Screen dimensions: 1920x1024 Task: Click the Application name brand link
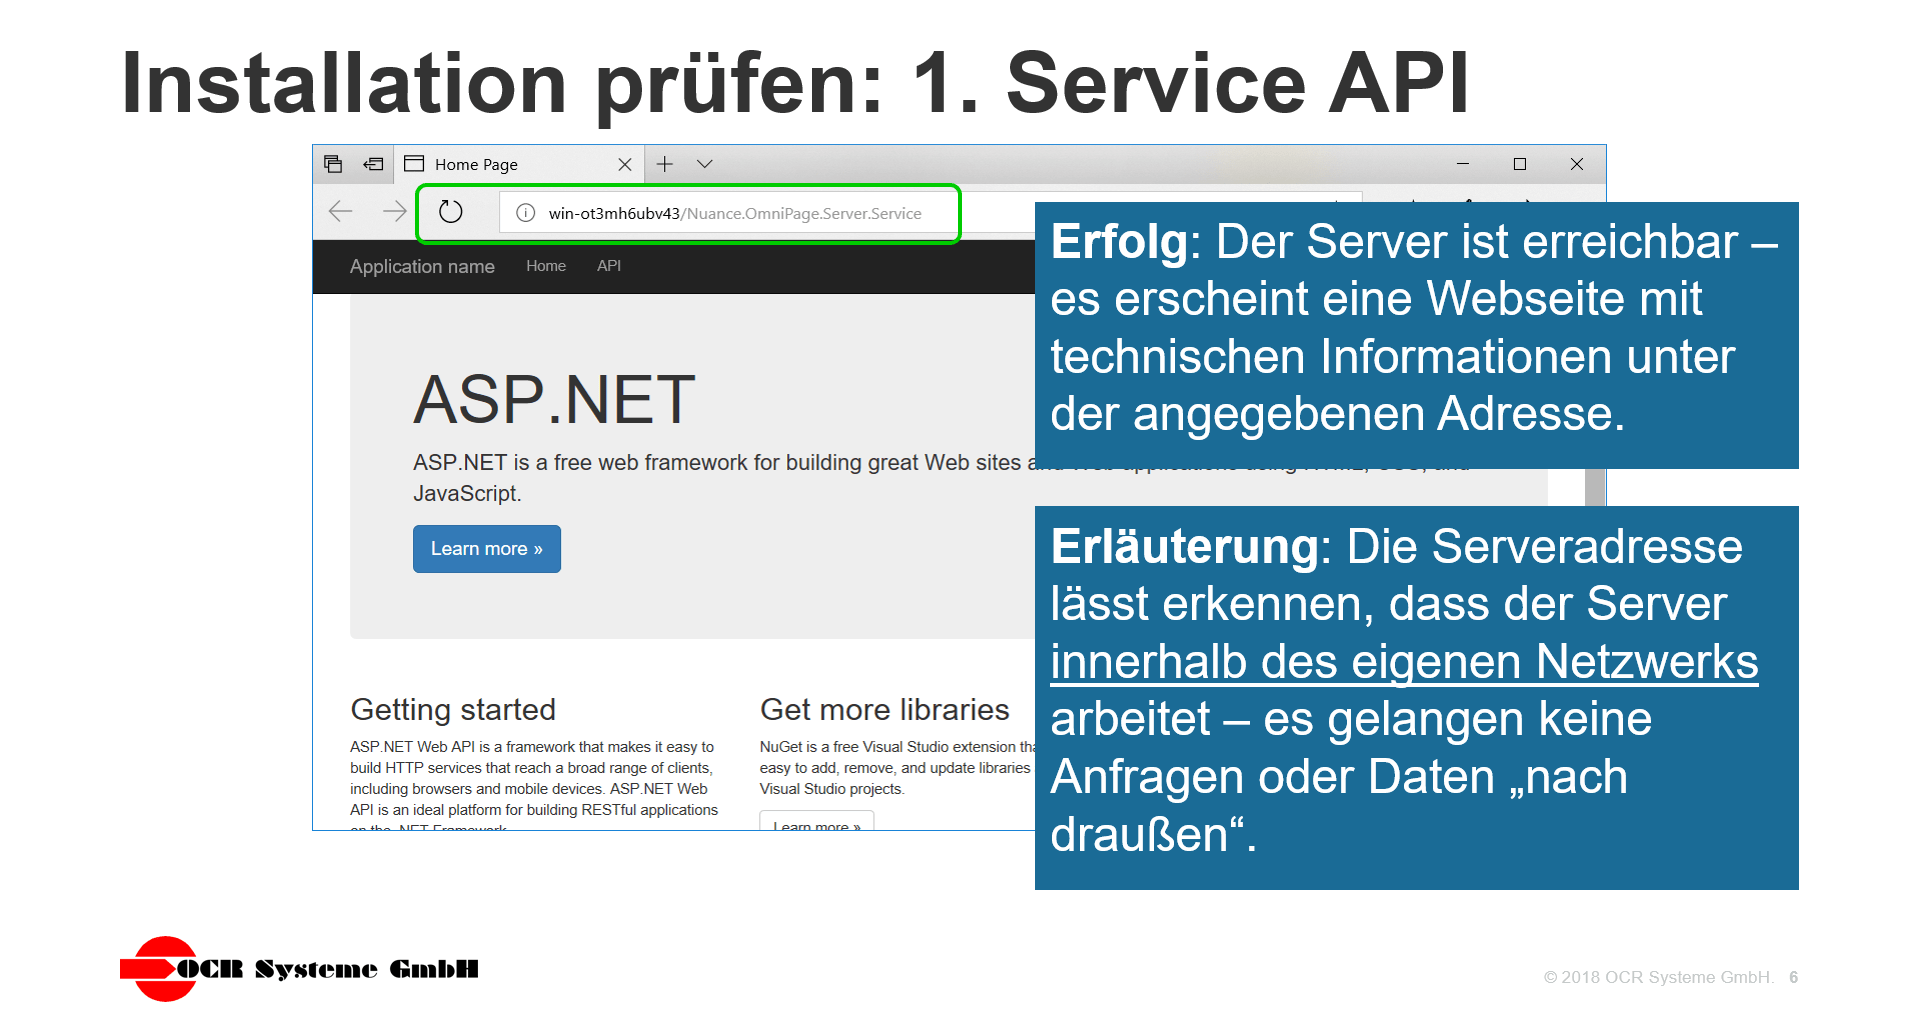coord(421,266)
